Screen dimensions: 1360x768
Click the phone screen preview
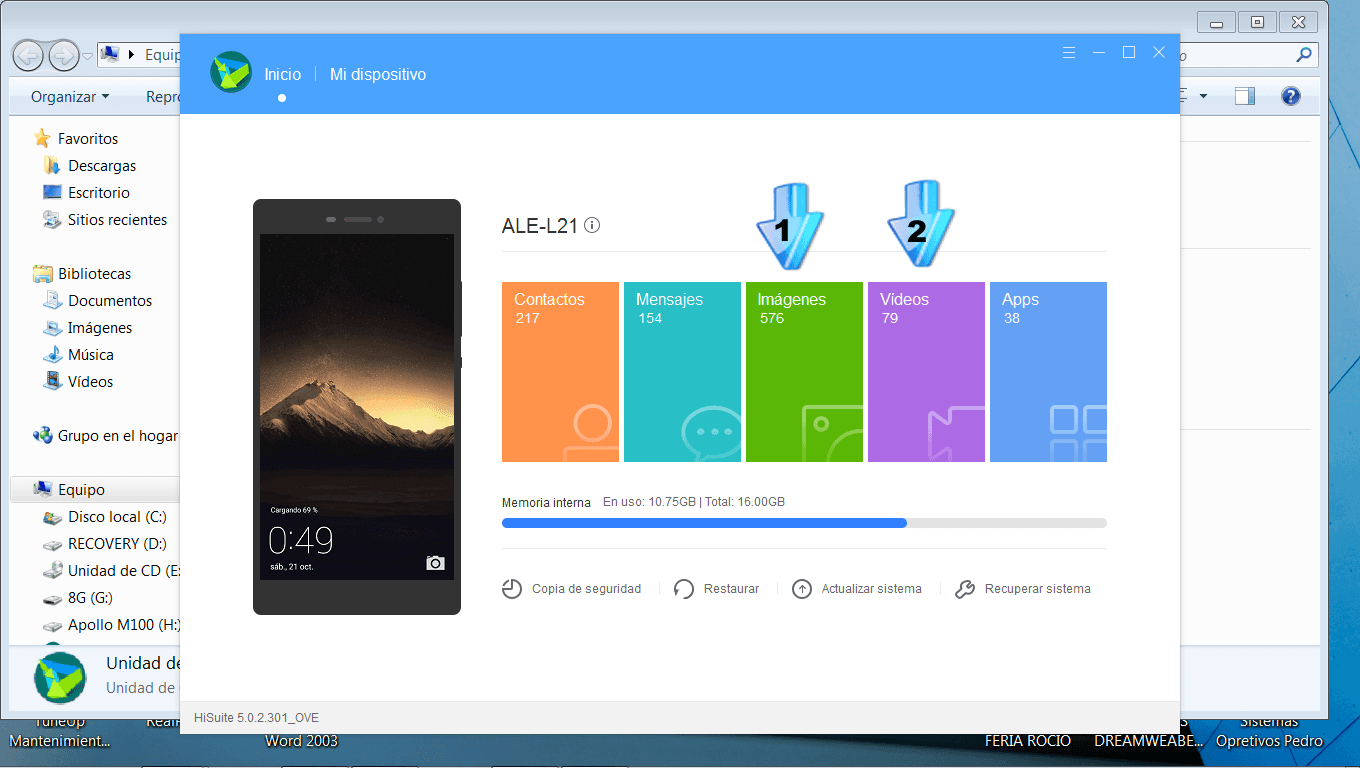[357, 407]
